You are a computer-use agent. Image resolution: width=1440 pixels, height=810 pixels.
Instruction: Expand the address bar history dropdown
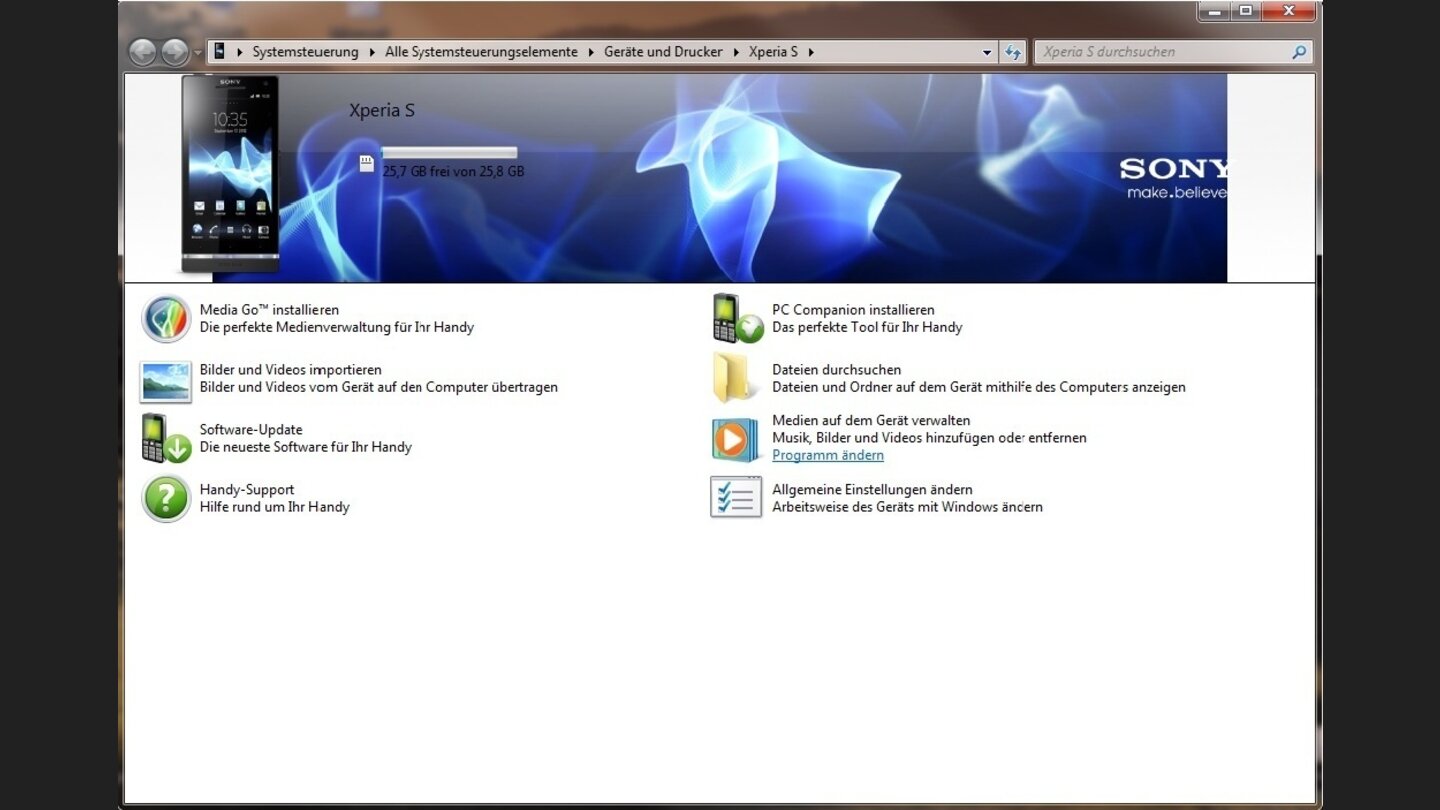pyautogui.click(x=987, y=52)
